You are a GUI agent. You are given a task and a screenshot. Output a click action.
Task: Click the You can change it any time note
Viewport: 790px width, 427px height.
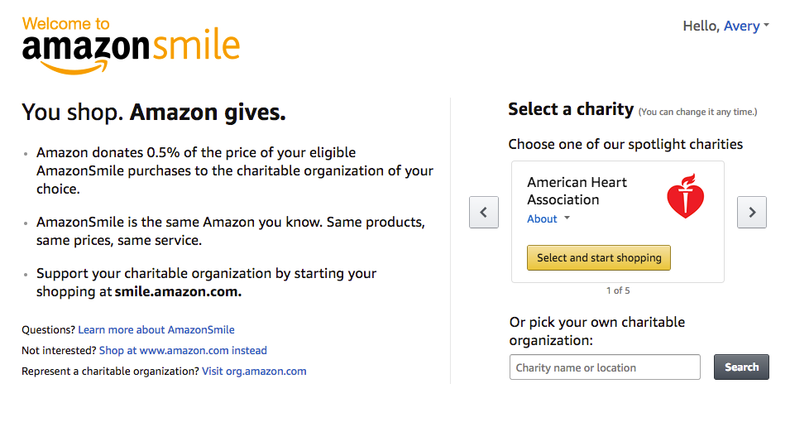point(699,111)
